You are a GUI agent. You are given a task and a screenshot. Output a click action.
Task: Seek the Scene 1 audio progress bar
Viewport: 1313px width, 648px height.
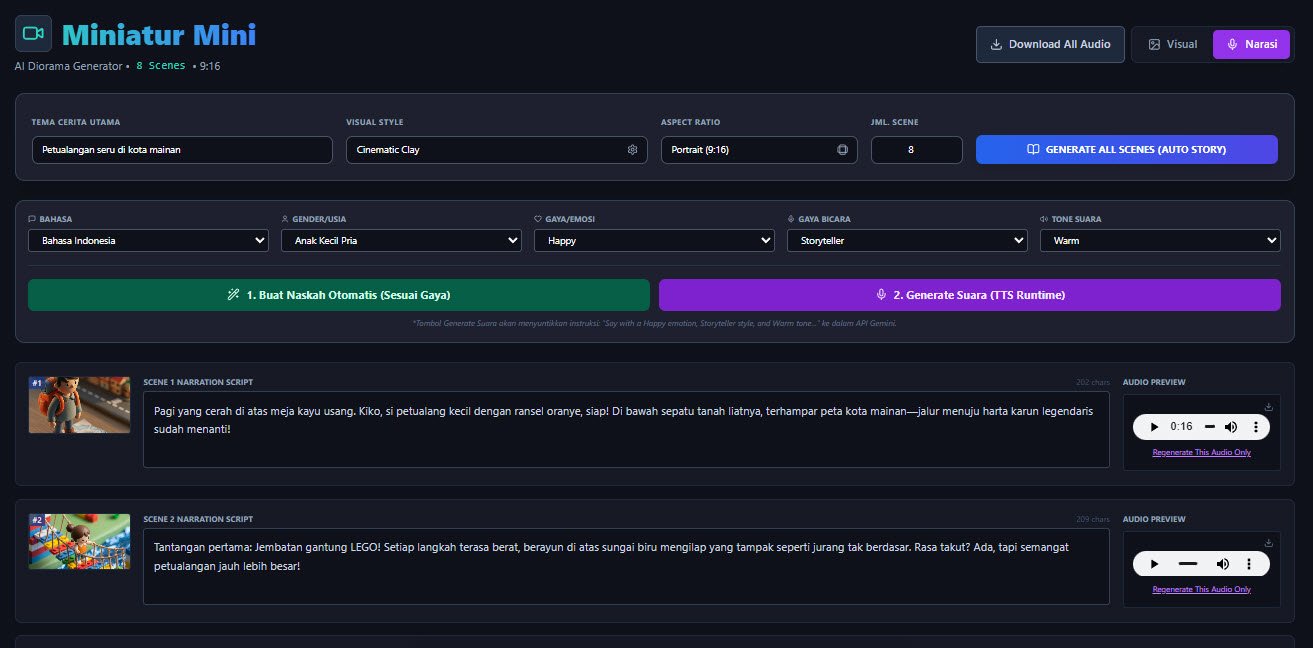[1209, 427]
